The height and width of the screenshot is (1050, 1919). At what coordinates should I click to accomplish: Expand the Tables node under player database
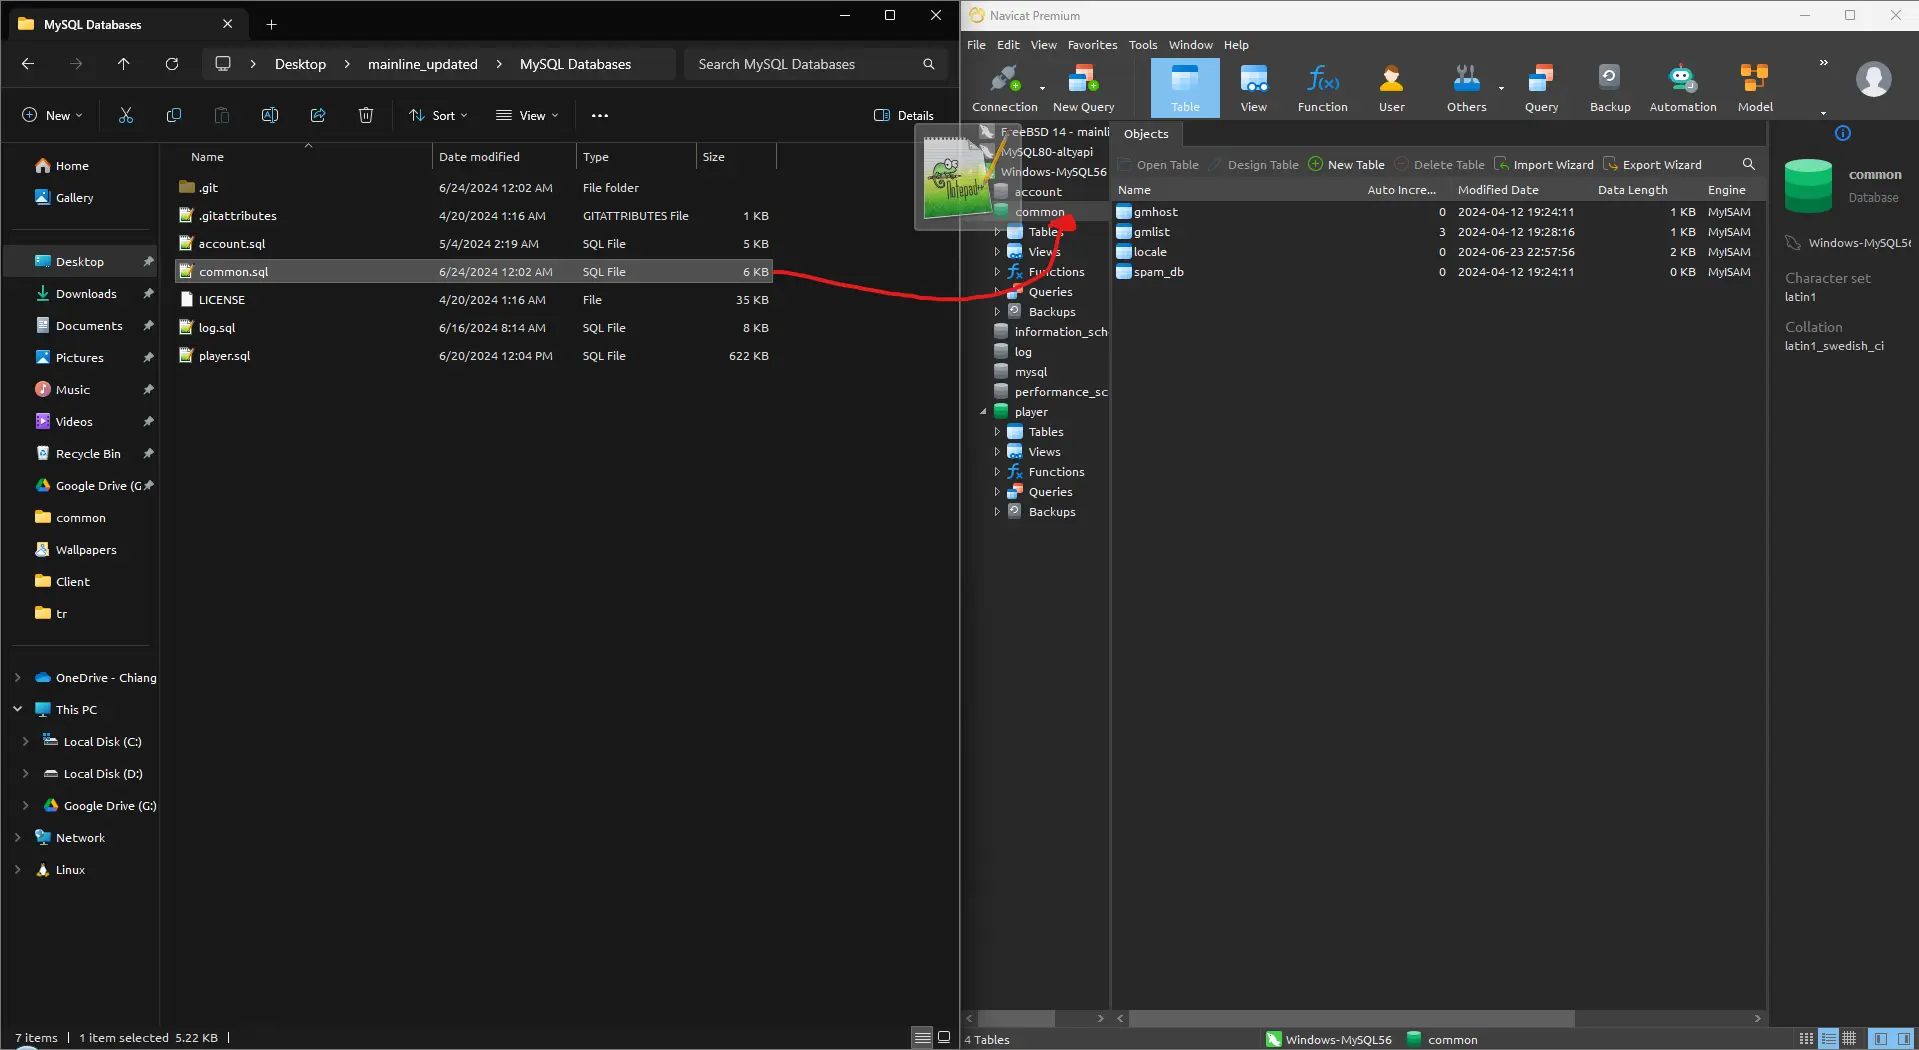coord(997,432)
